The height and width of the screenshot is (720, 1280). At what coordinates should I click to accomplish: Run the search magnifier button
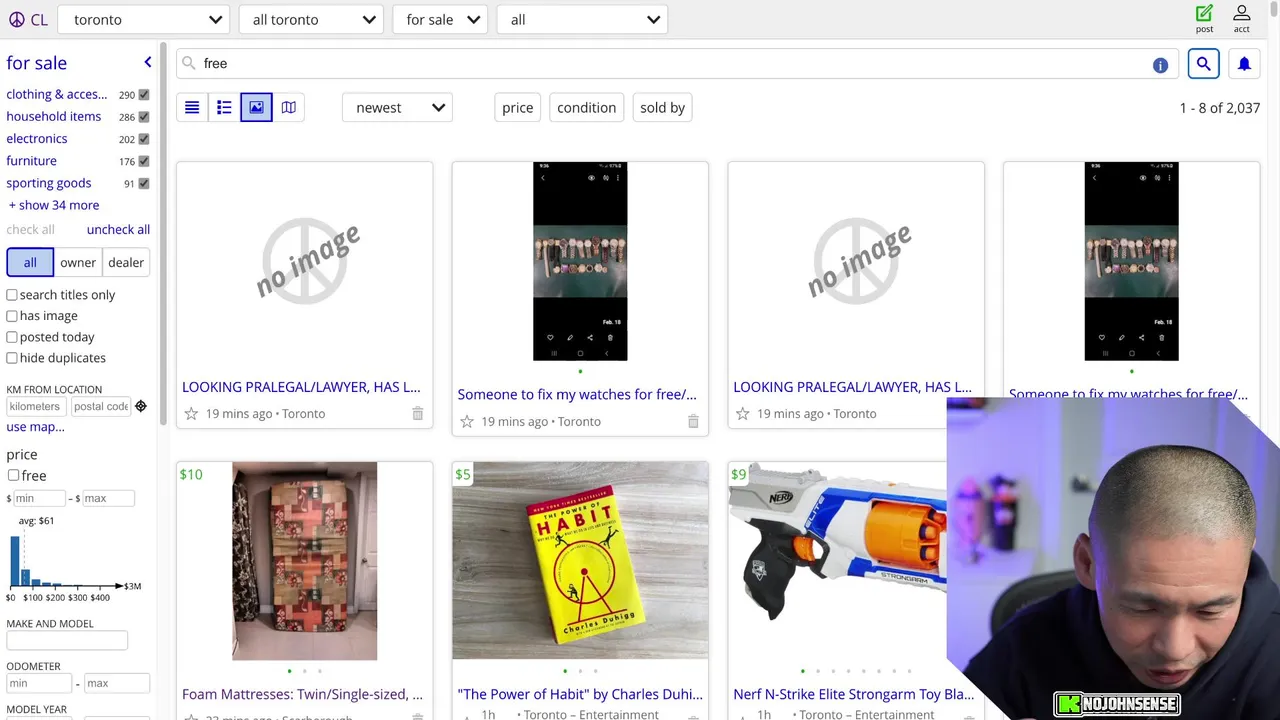1203,64
